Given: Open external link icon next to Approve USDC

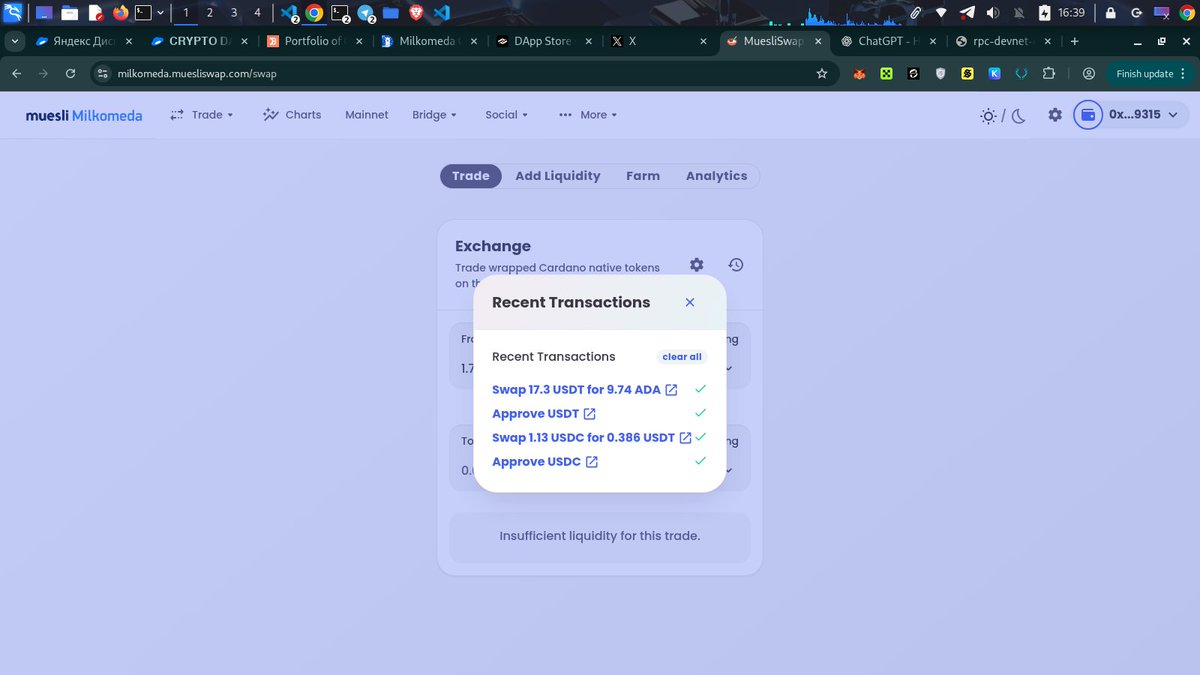Looking at the screenshot, I should pyautogui.click(x=592, y=462).
